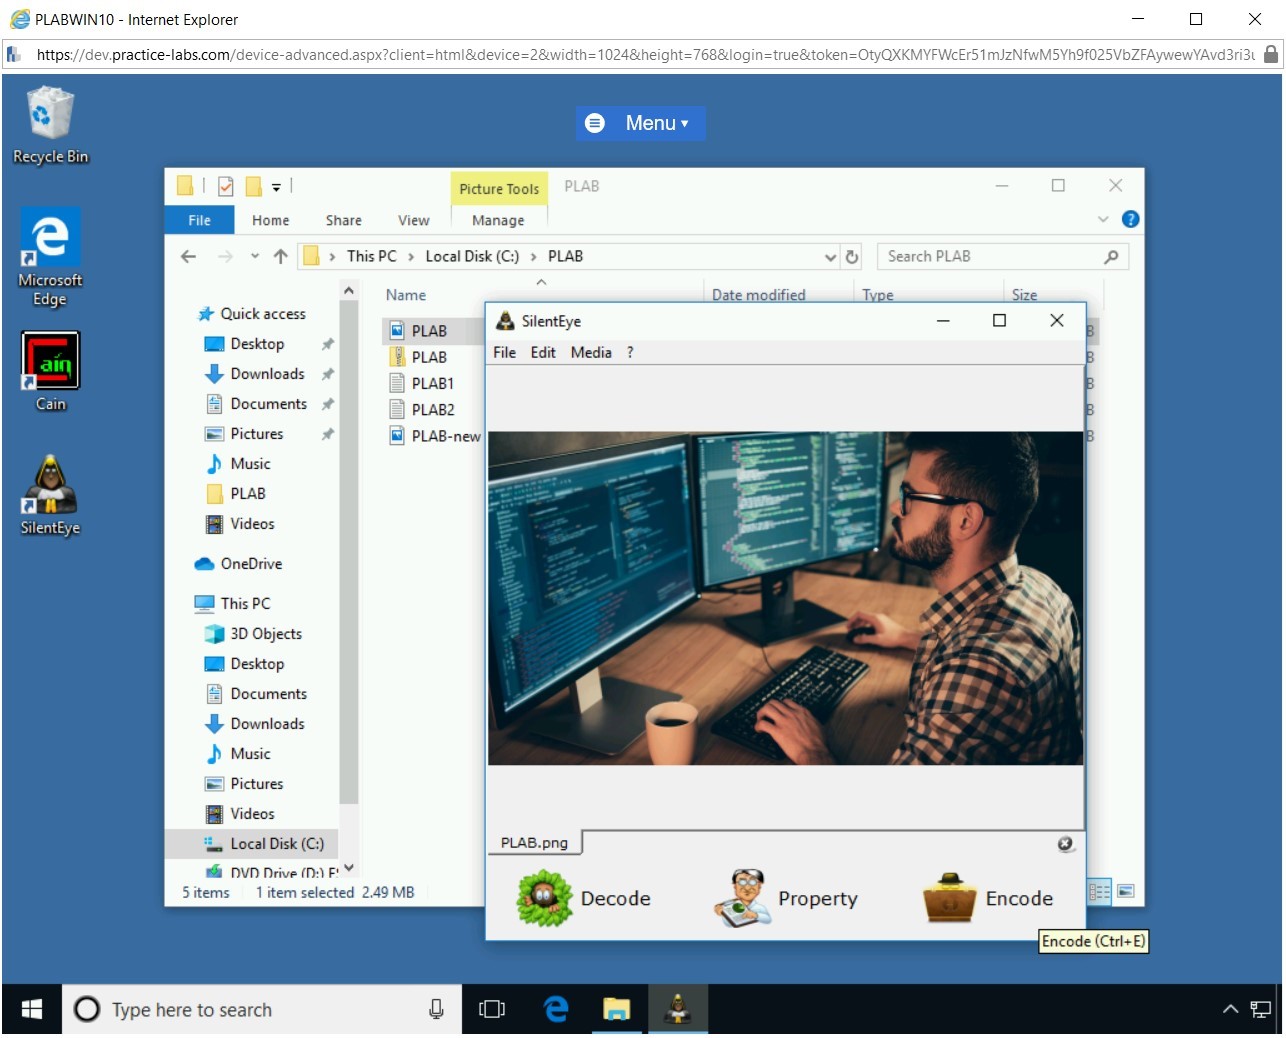Click the Refresh button beside address bar
Viewport: 1286px width, 1038px height.
point(852,257)
